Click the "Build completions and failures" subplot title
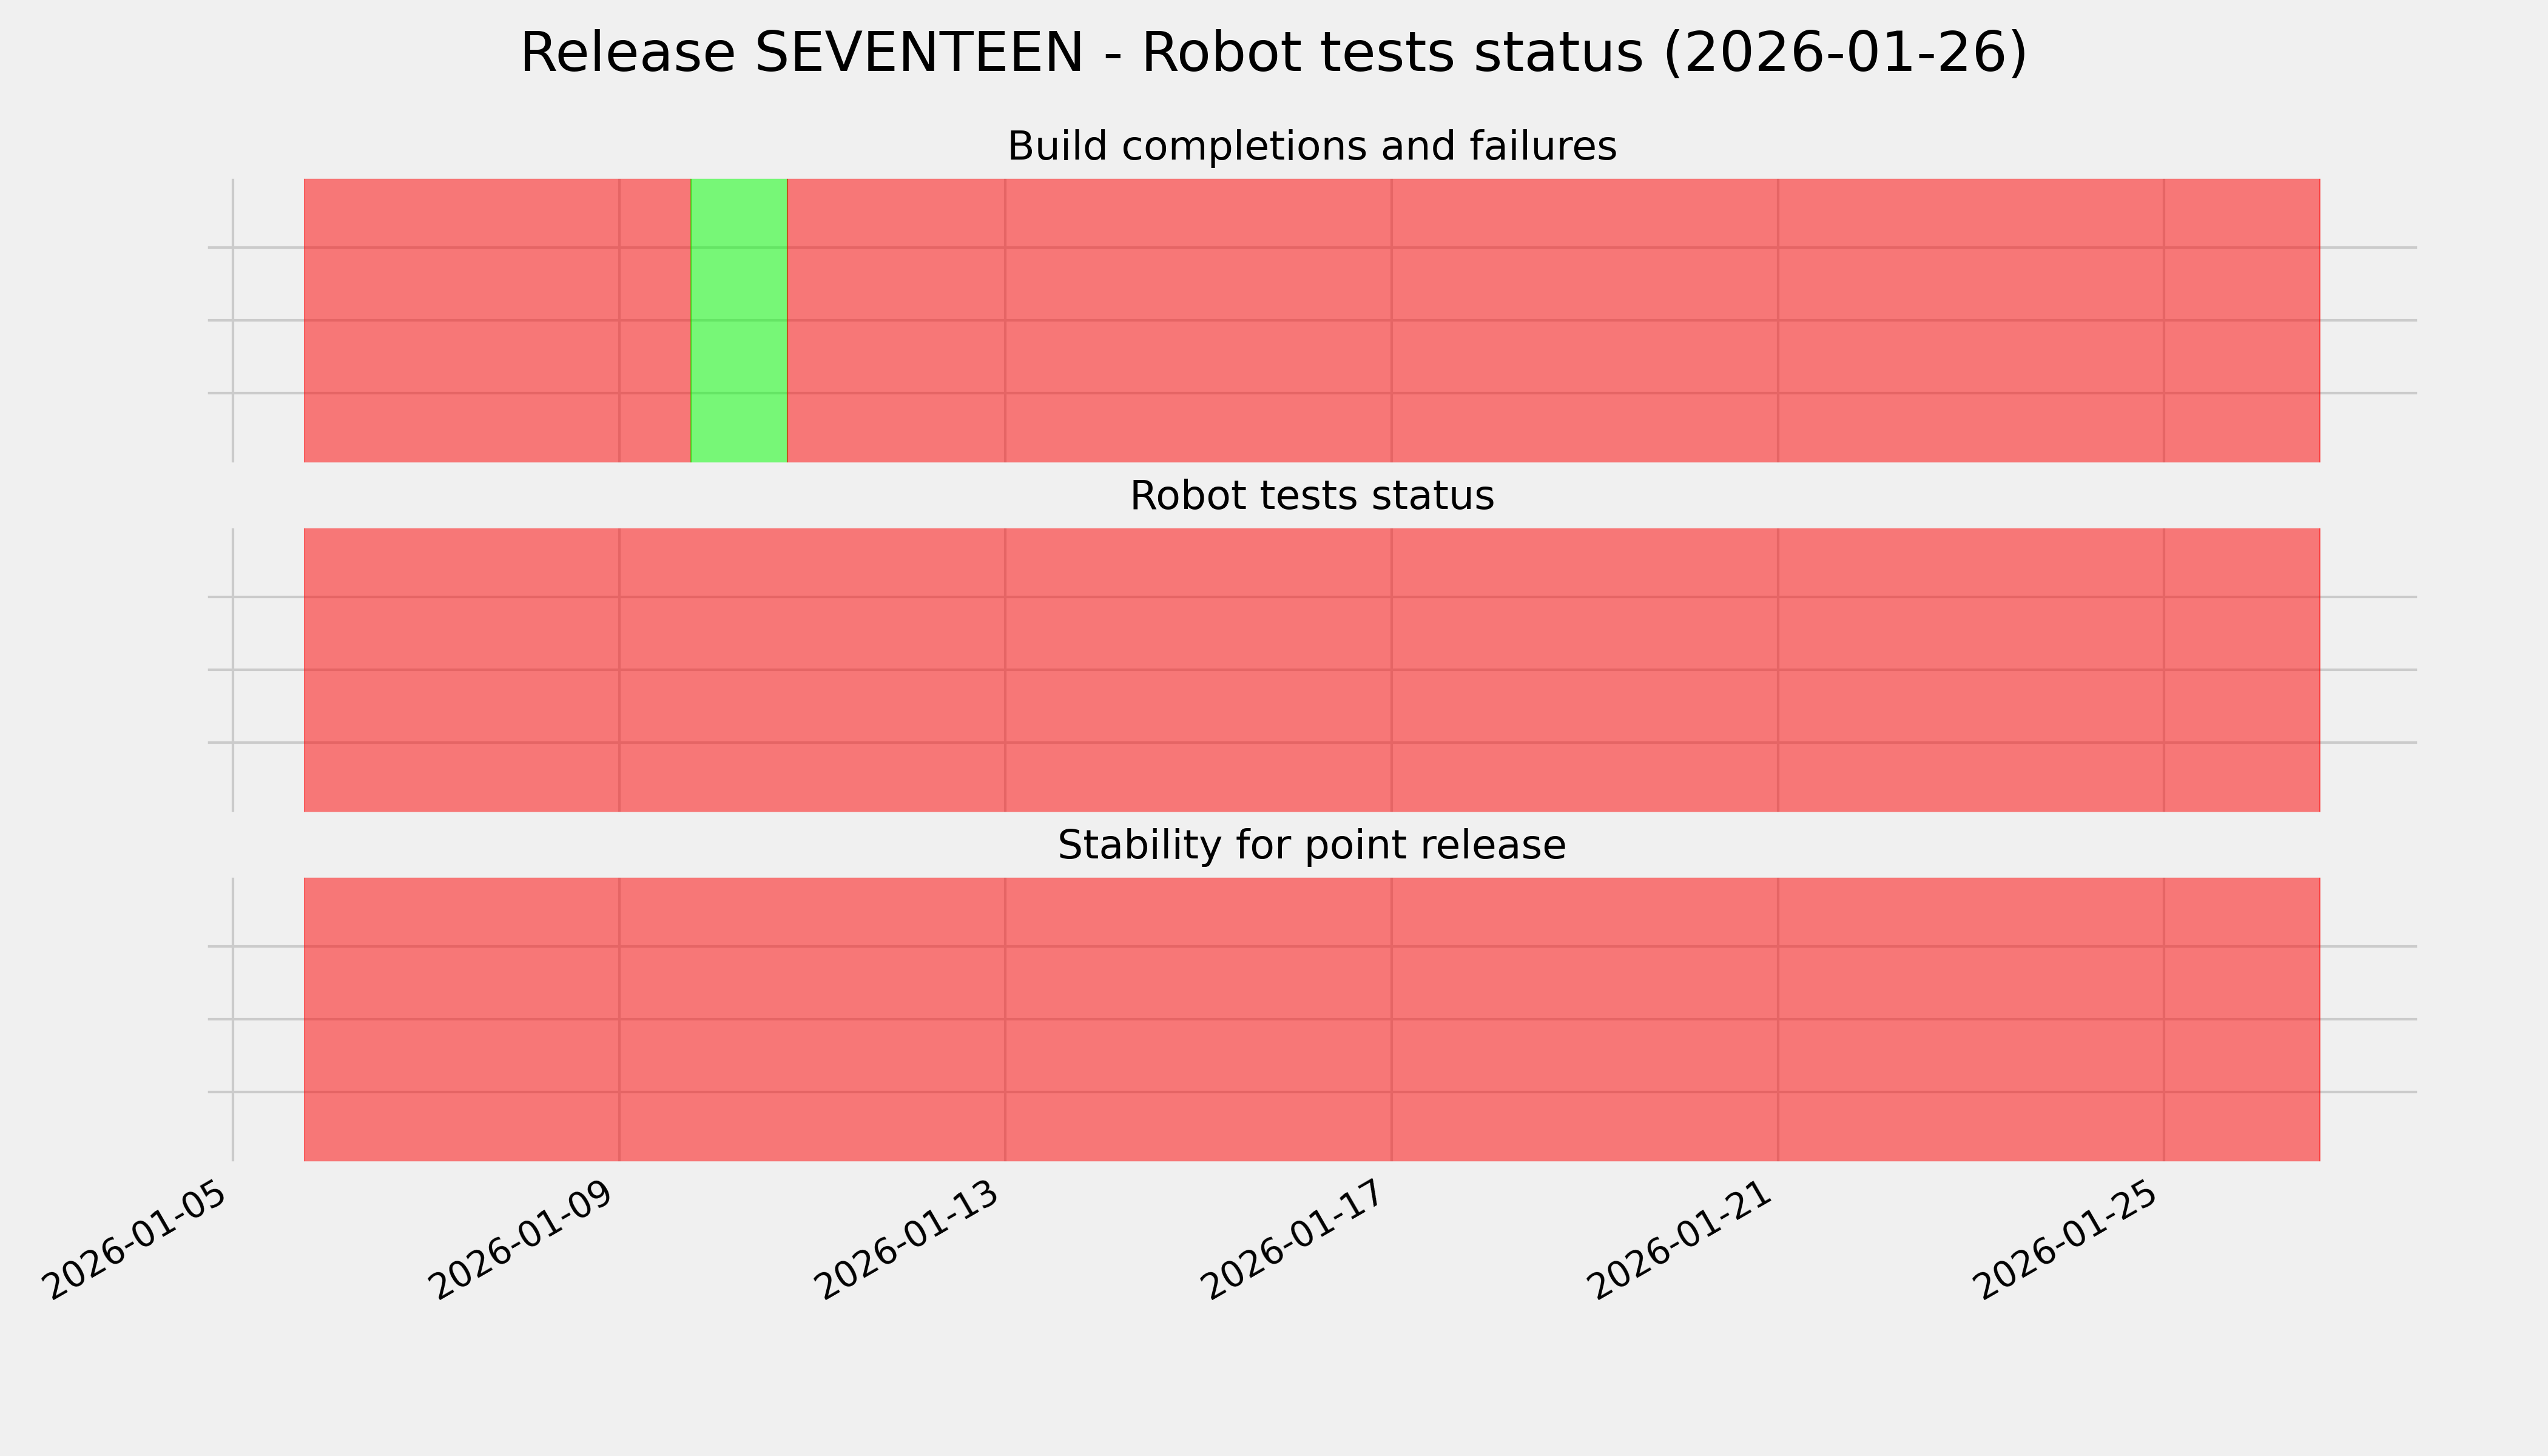The width and height of the screenshot is (2548, 1456). pyautogui.click(x=1311, y=147)
